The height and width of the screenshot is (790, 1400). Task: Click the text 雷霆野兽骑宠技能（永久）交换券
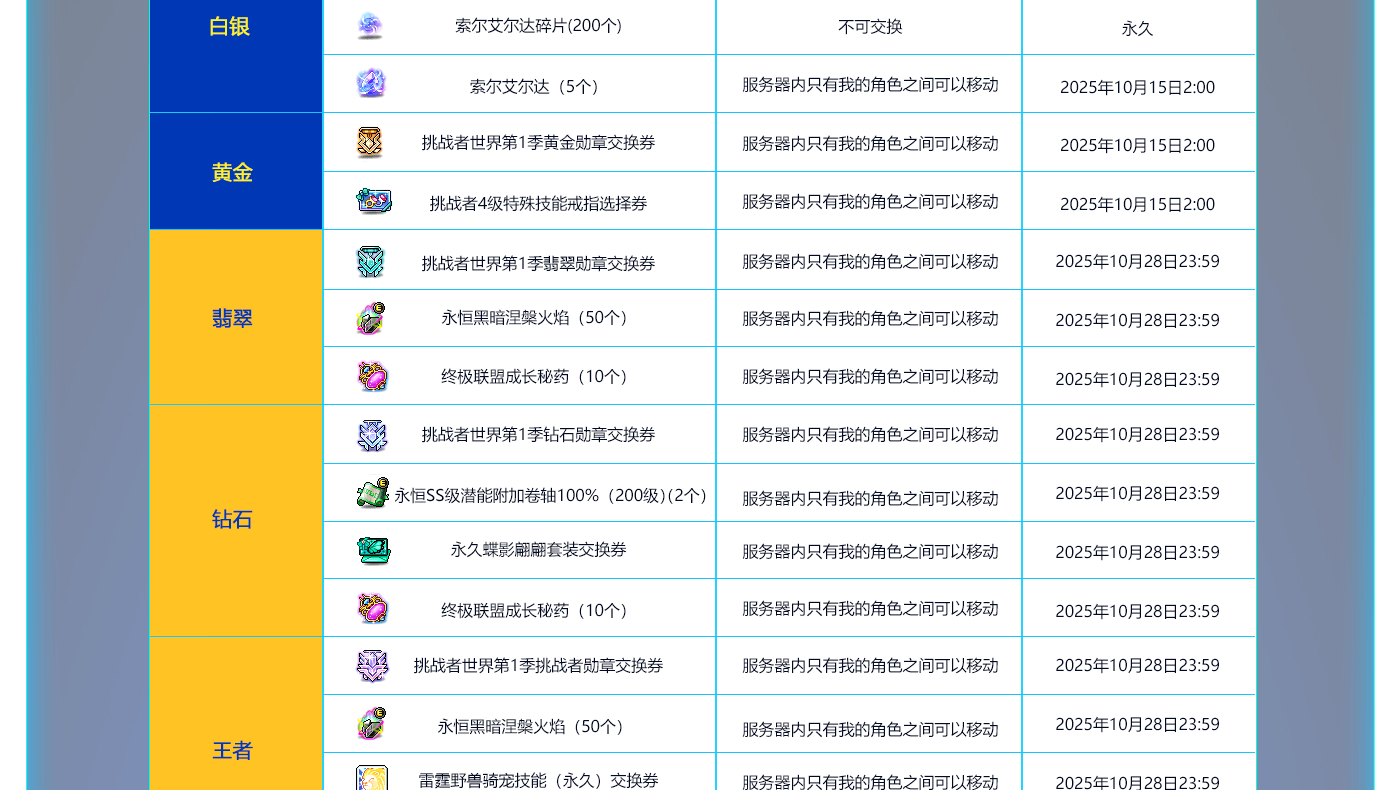point(538,781)
